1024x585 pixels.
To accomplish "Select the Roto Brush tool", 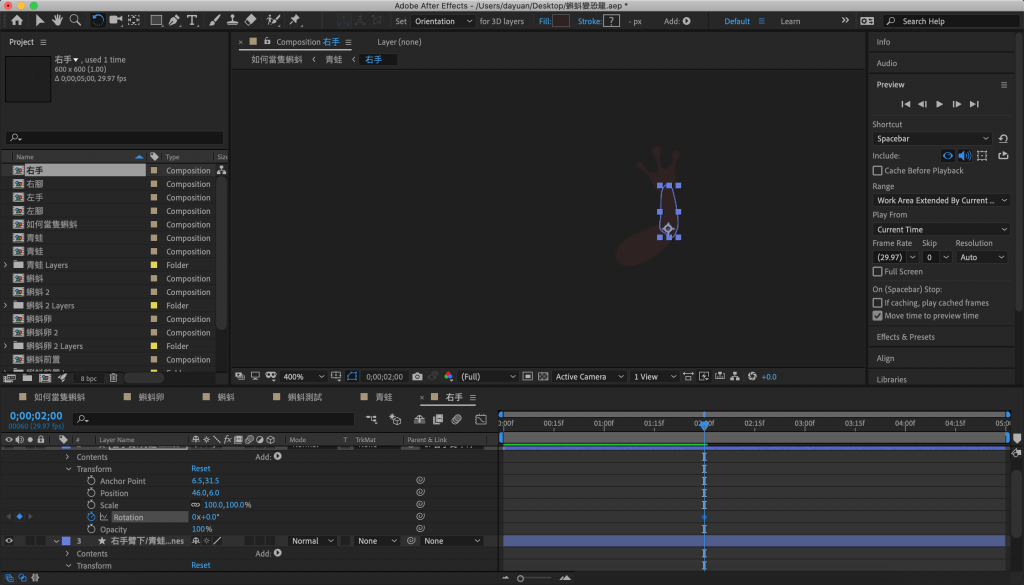I will tap(274, 21).
